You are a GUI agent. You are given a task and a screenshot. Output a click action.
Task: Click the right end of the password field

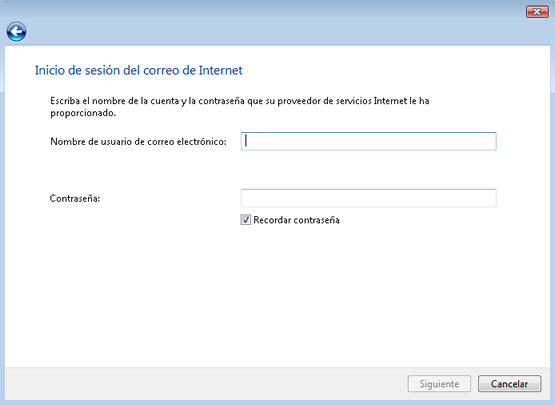click(492, 198)
